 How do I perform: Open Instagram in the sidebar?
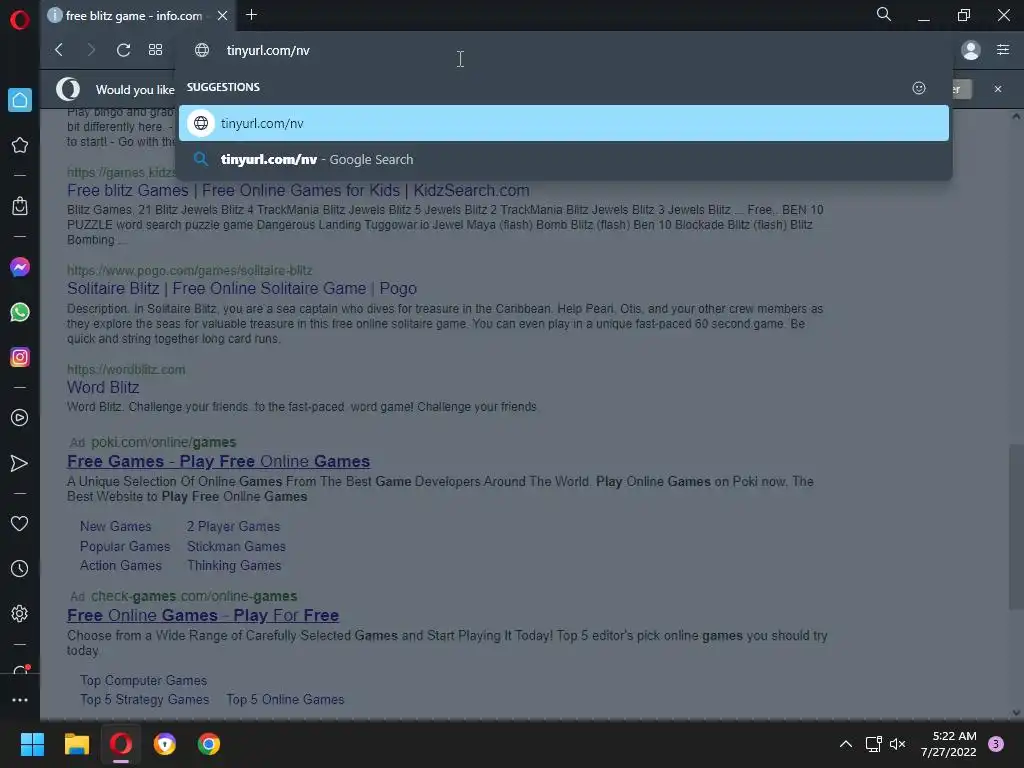[20, 357]
